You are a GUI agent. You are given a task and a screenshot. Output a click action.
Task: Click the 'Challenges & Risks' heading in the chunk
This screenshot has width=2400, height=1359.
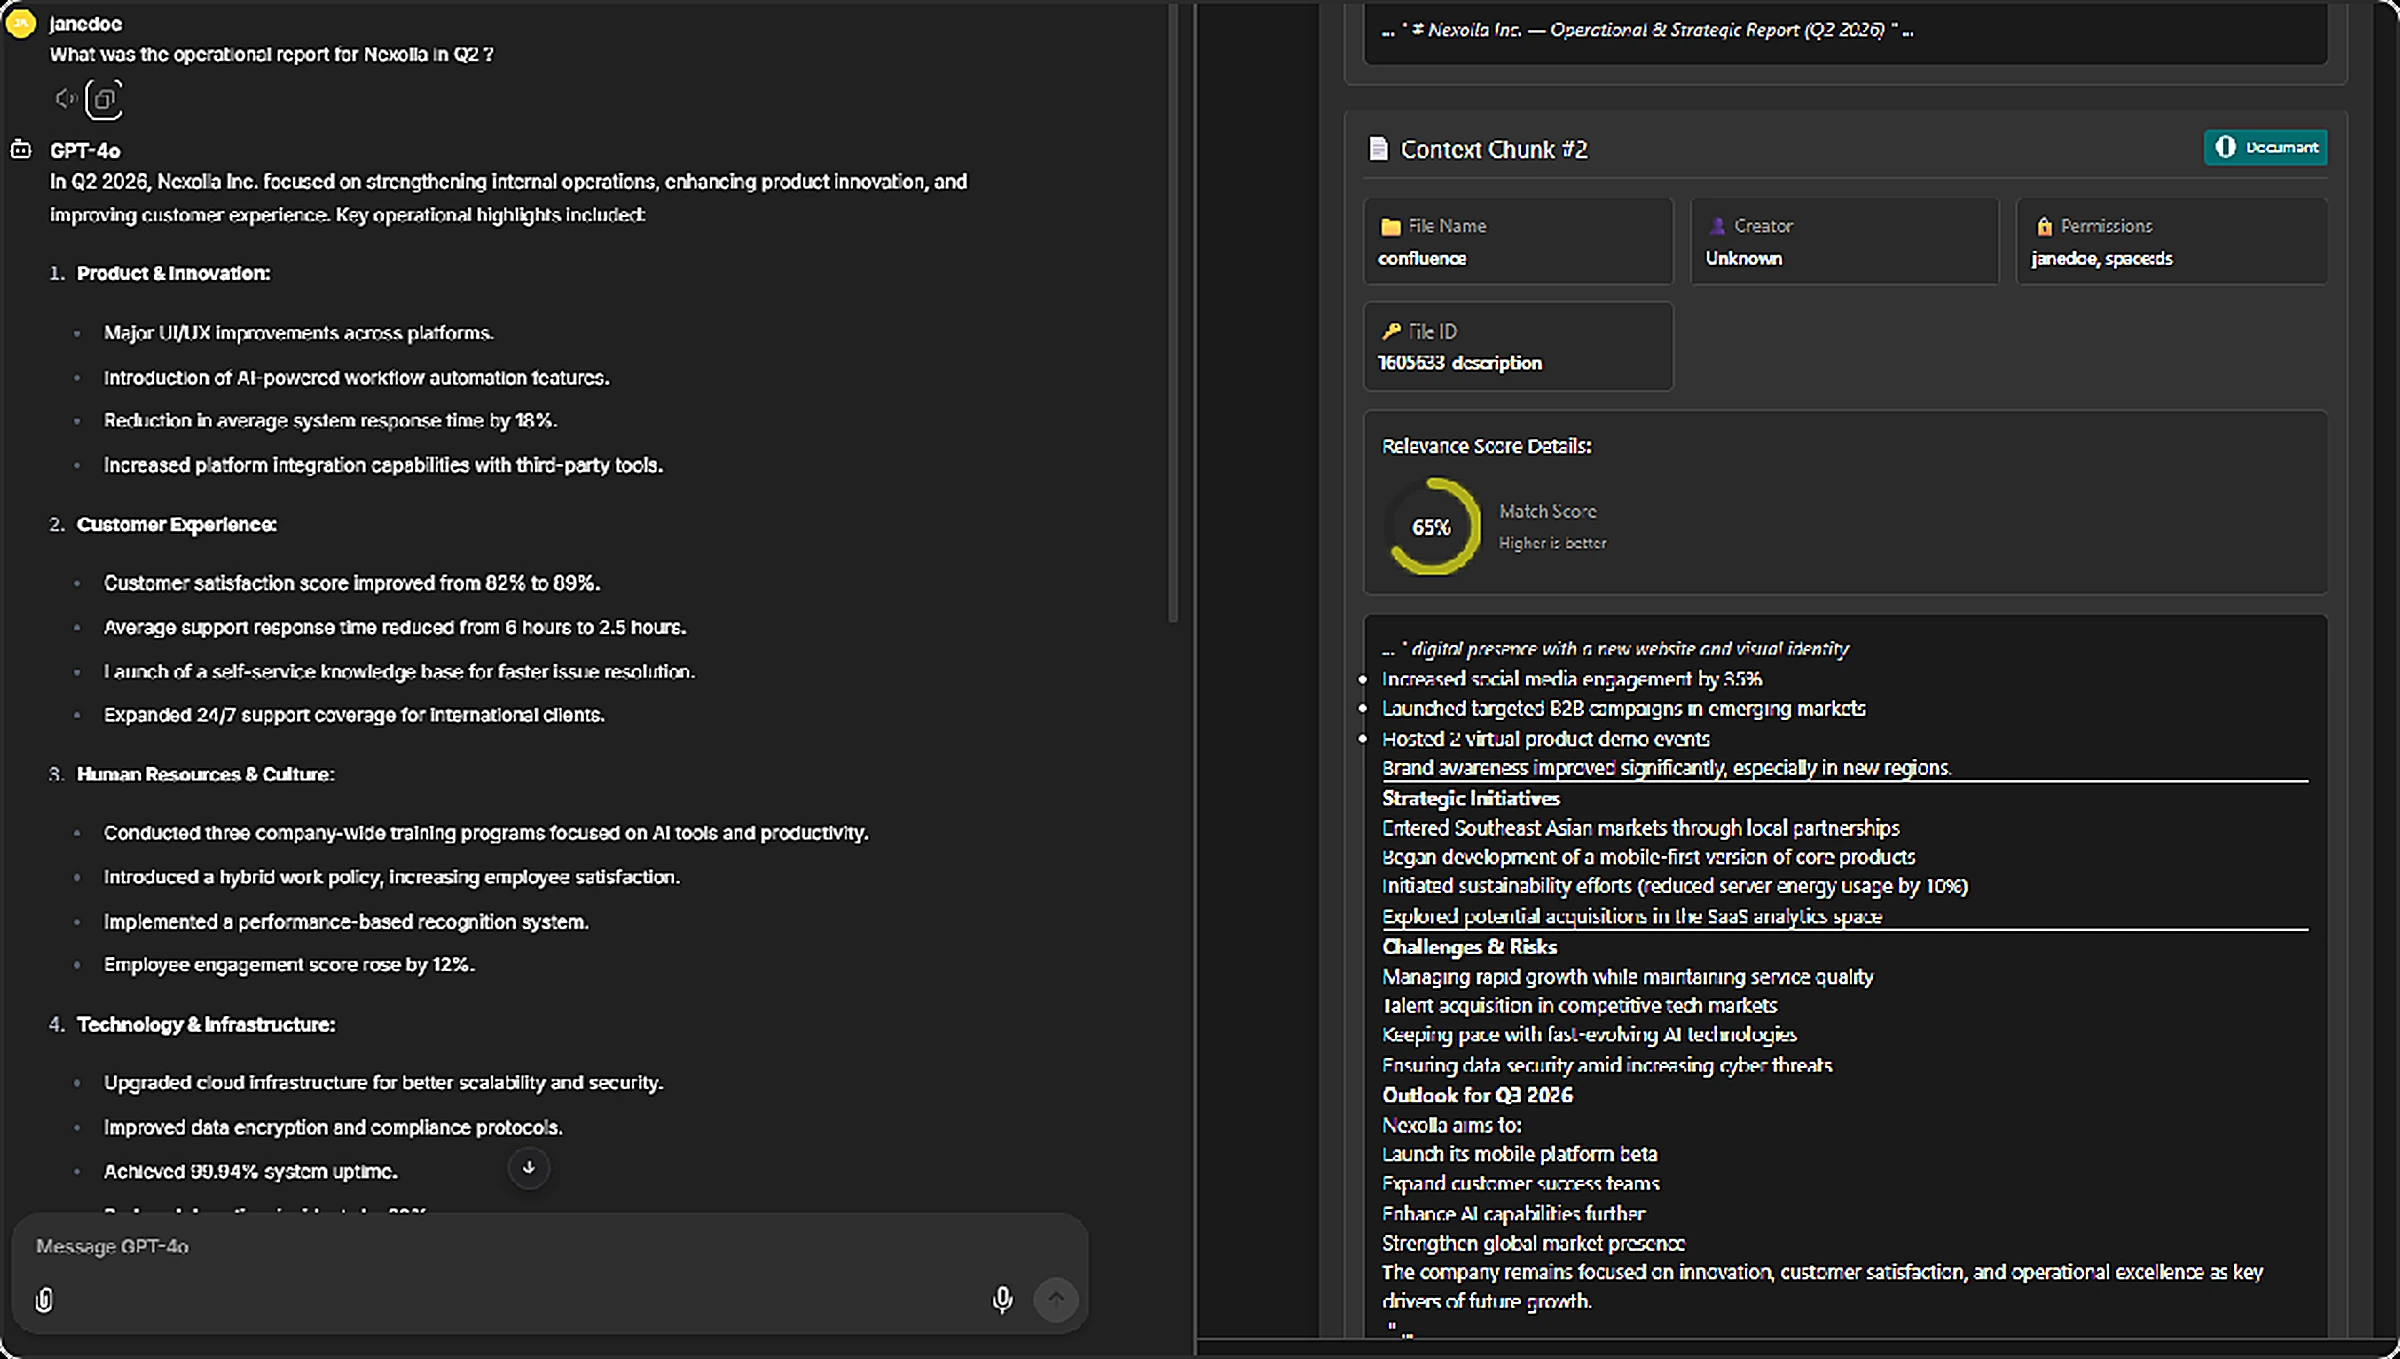pyautogui.click(x=1470, y=947)
